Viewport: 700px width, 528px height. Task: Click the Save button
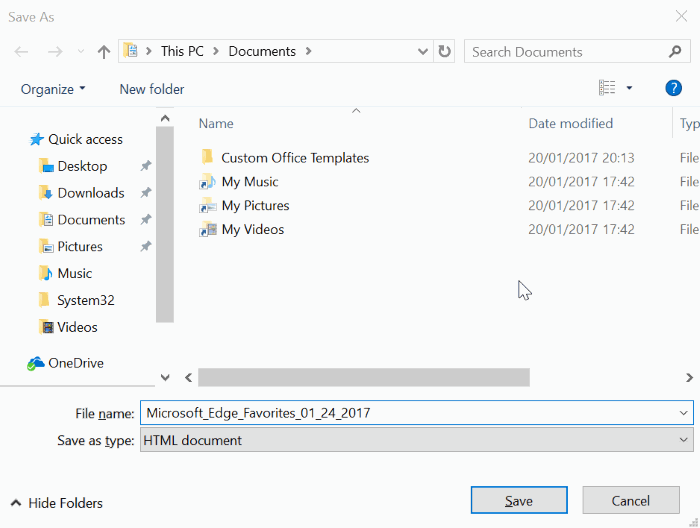(519, 501)
